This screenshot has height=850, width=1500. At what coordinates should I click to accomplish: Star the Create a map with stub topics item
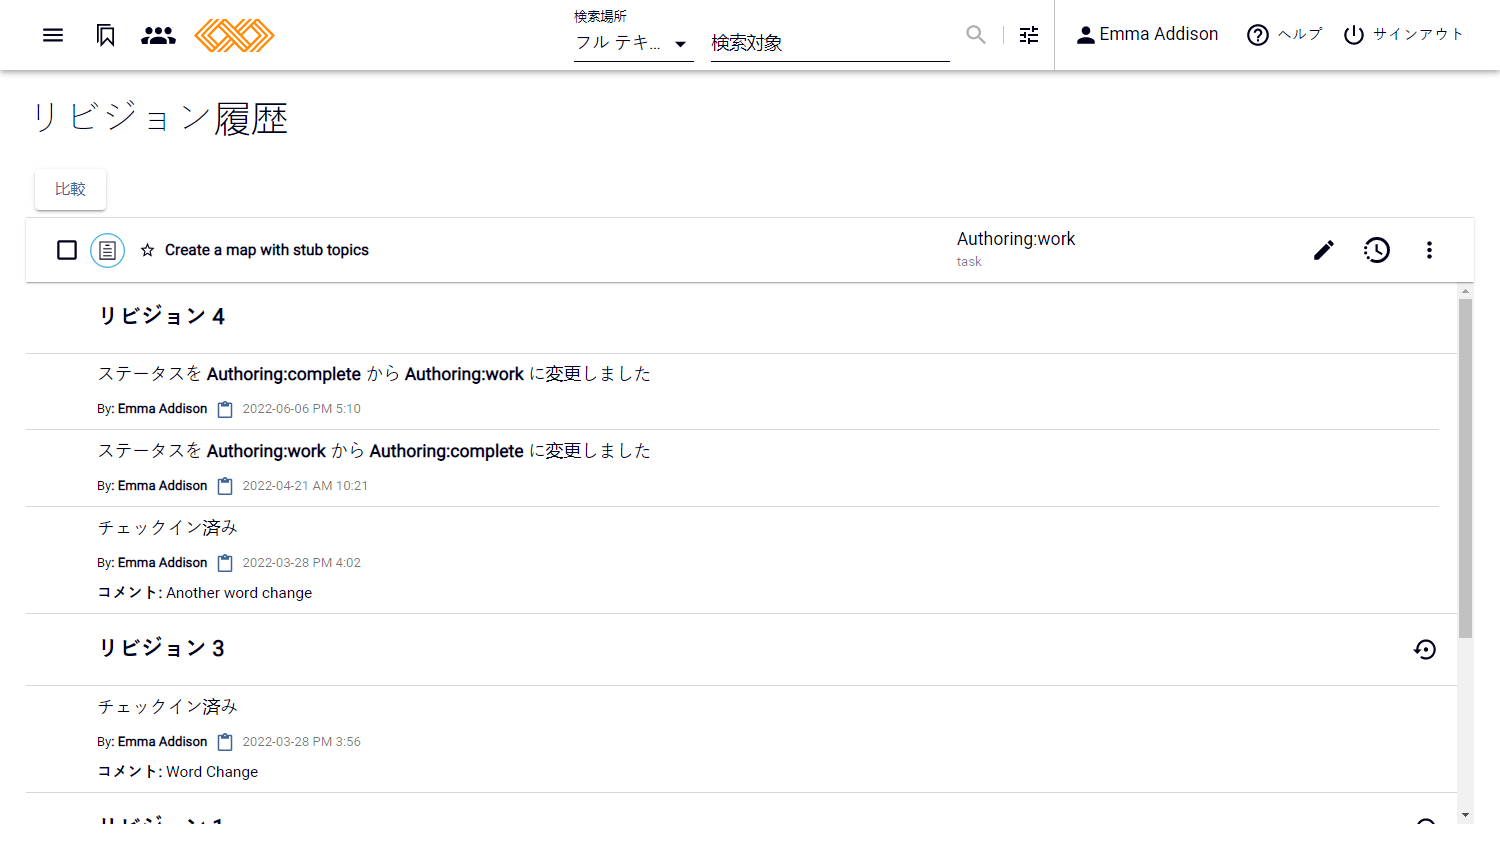coord(147,250)
